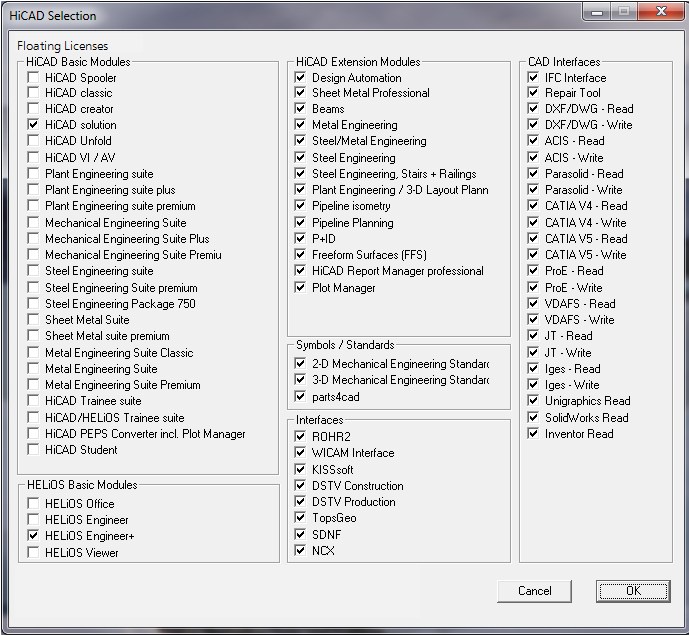Uncheck the HELiOS Engineer+ checkbox
The width and height of the screenshot is (689, 635).
point(33,536)
